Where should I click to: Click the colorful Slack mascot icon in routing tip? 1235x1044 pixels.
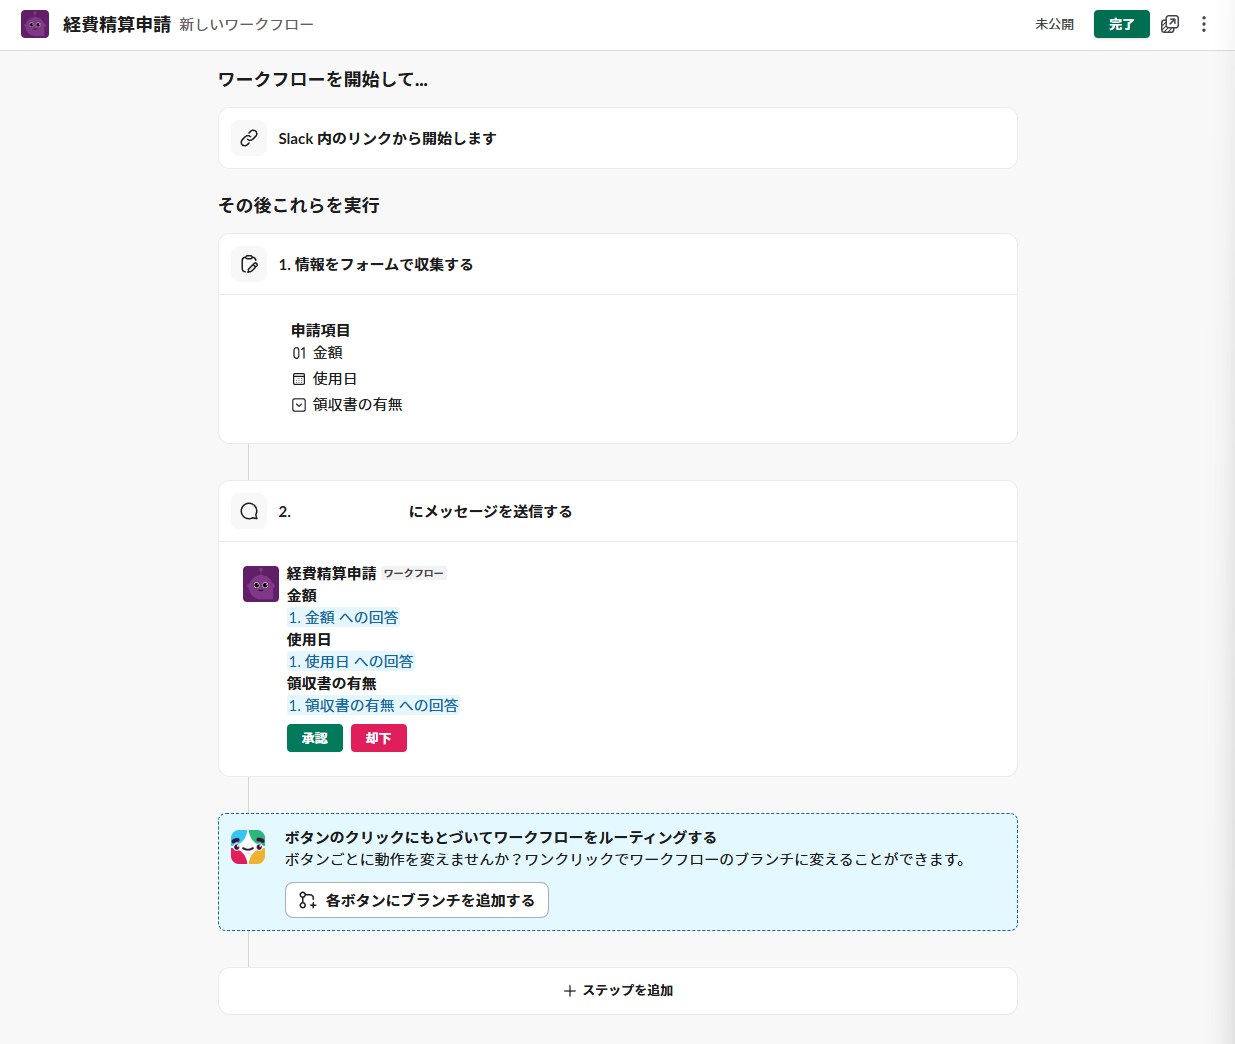pyautogui.click(x=248, y=847)
